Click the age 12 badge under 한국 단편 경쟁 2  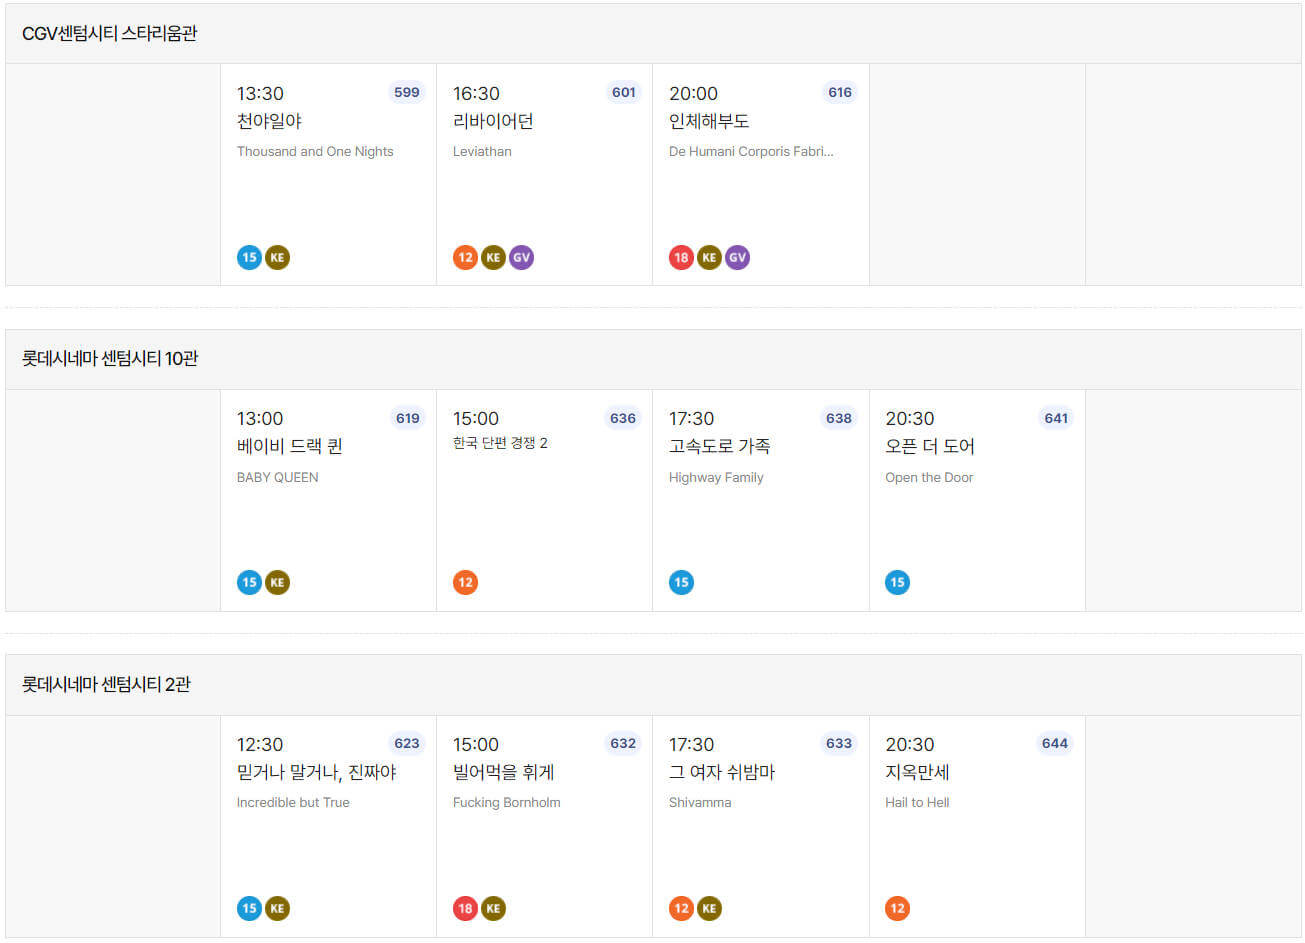pyautogui.click(x=465, y=582)
